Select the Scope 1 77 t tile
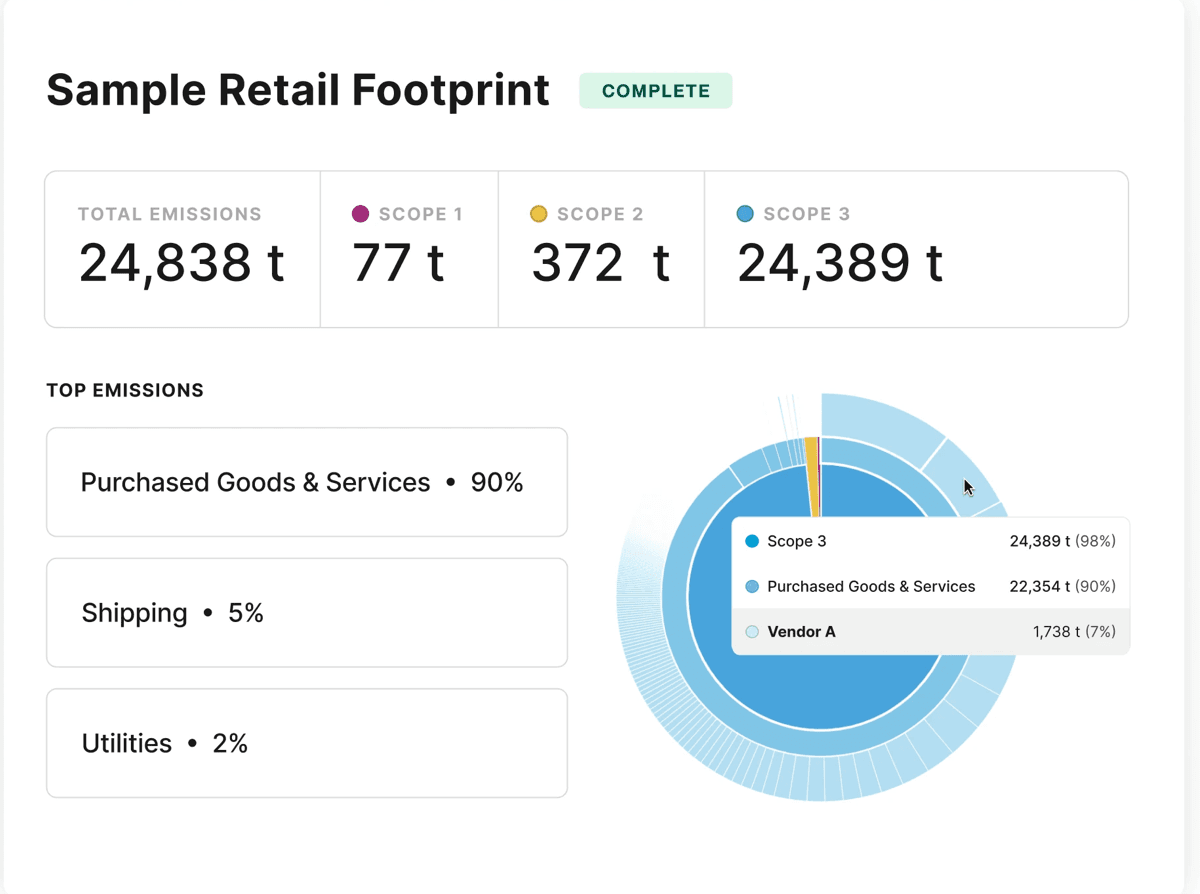The image size is (1200, 894). (409, 249)
